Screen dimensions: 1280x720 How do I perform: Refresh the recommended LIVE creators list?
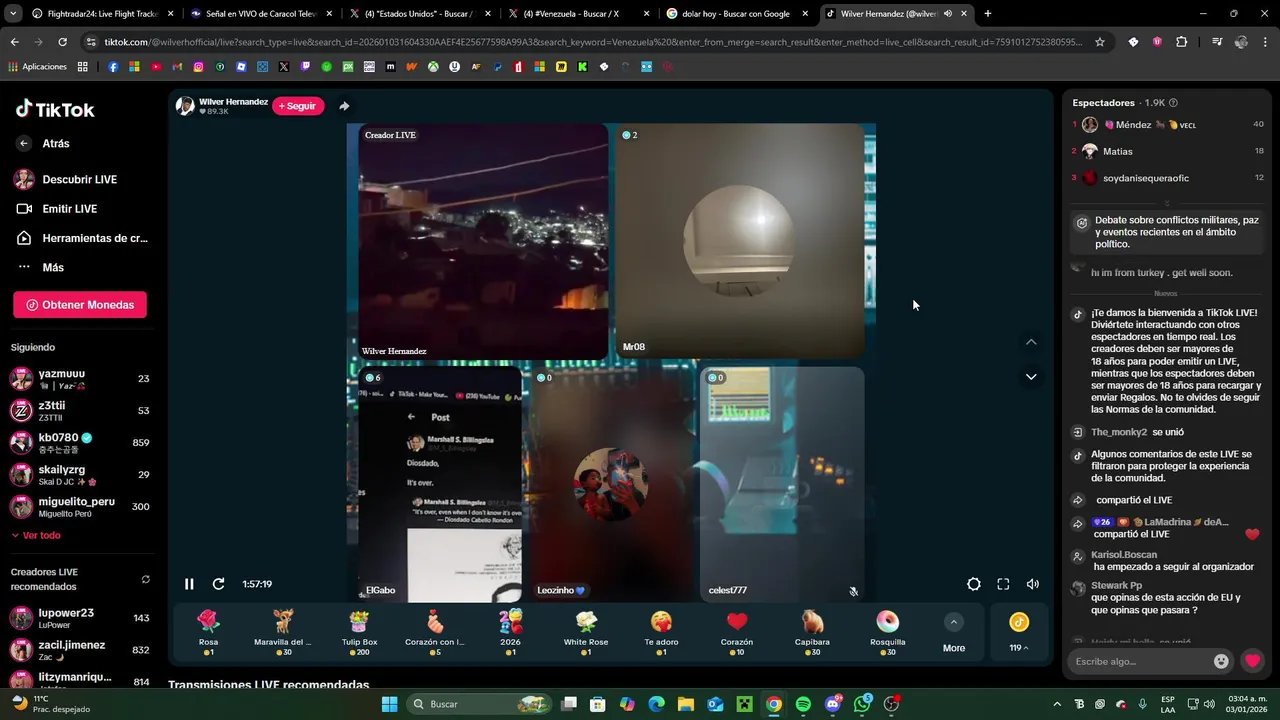coord(146,579)
